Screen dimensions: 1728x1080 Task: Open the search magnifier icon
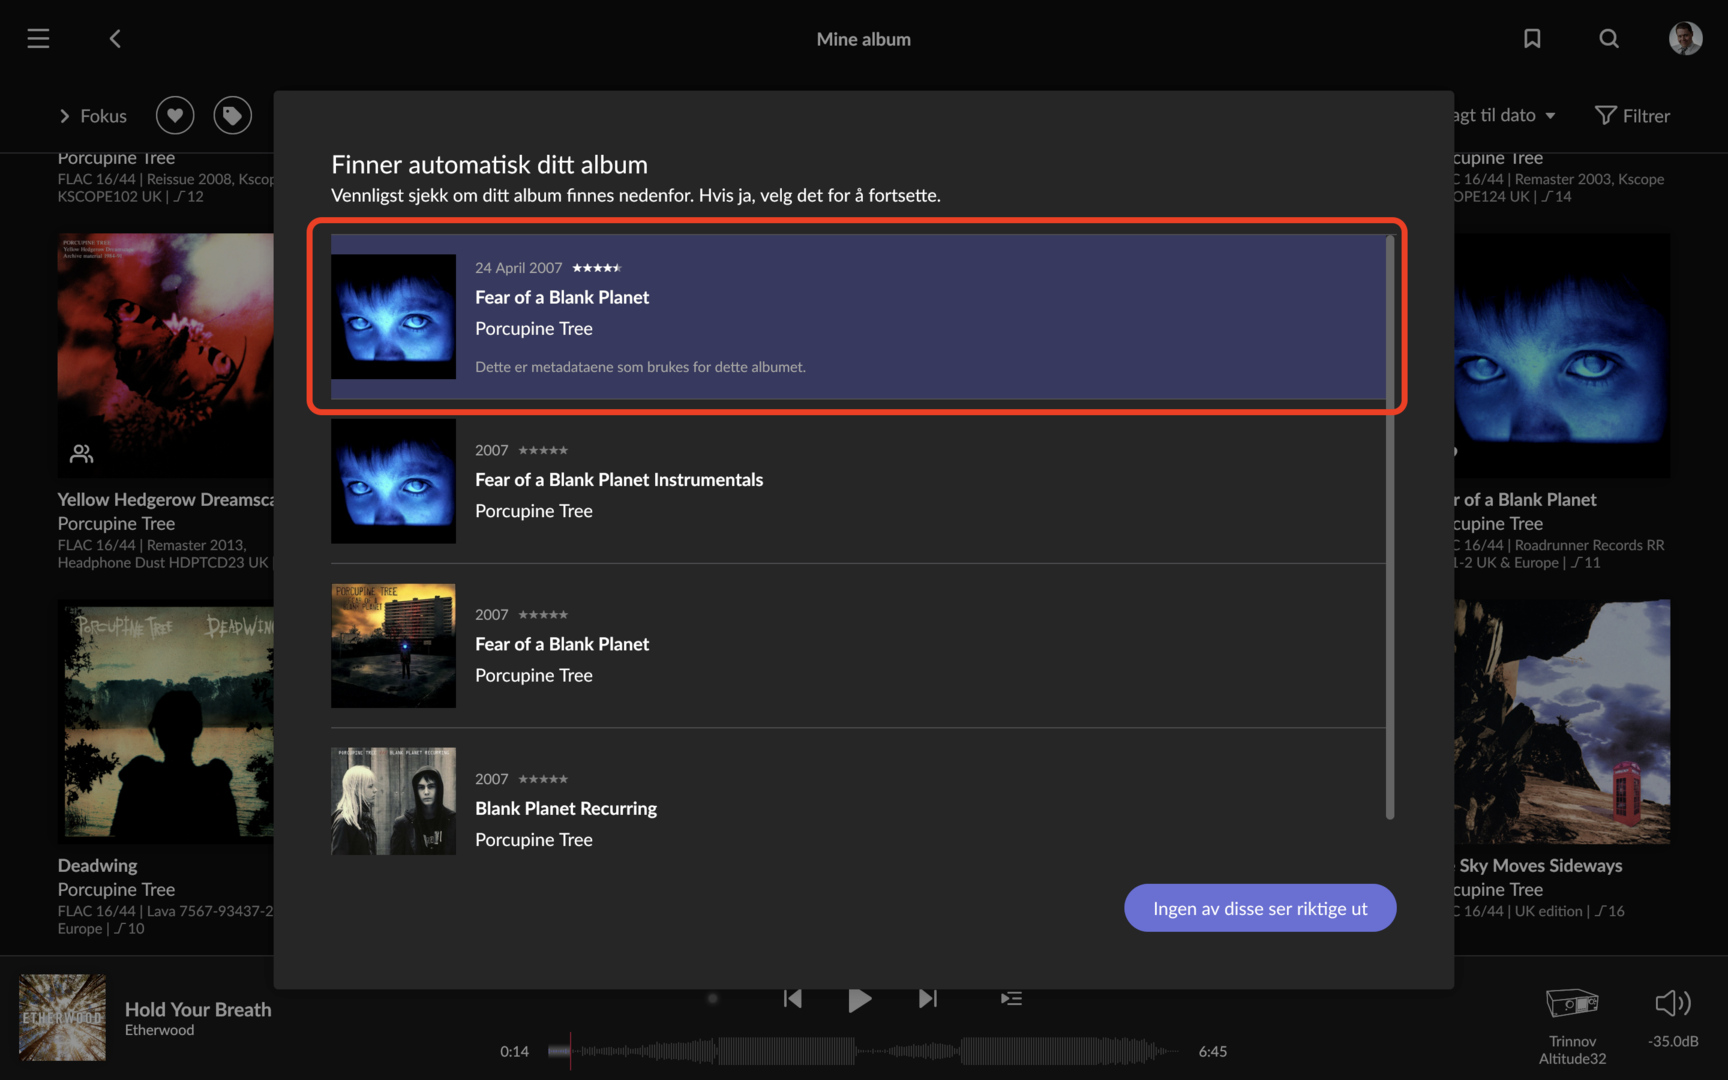tap(1608, 39)
